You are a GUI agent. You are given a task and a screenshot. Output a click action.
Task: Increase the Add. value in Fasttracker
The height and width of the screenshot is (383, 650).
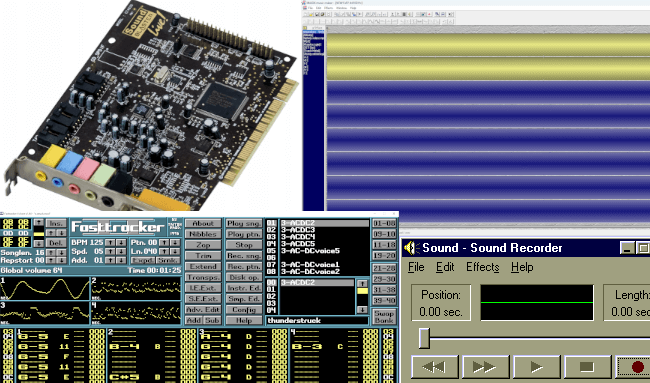pyautogui.click(x=110, y=260)
